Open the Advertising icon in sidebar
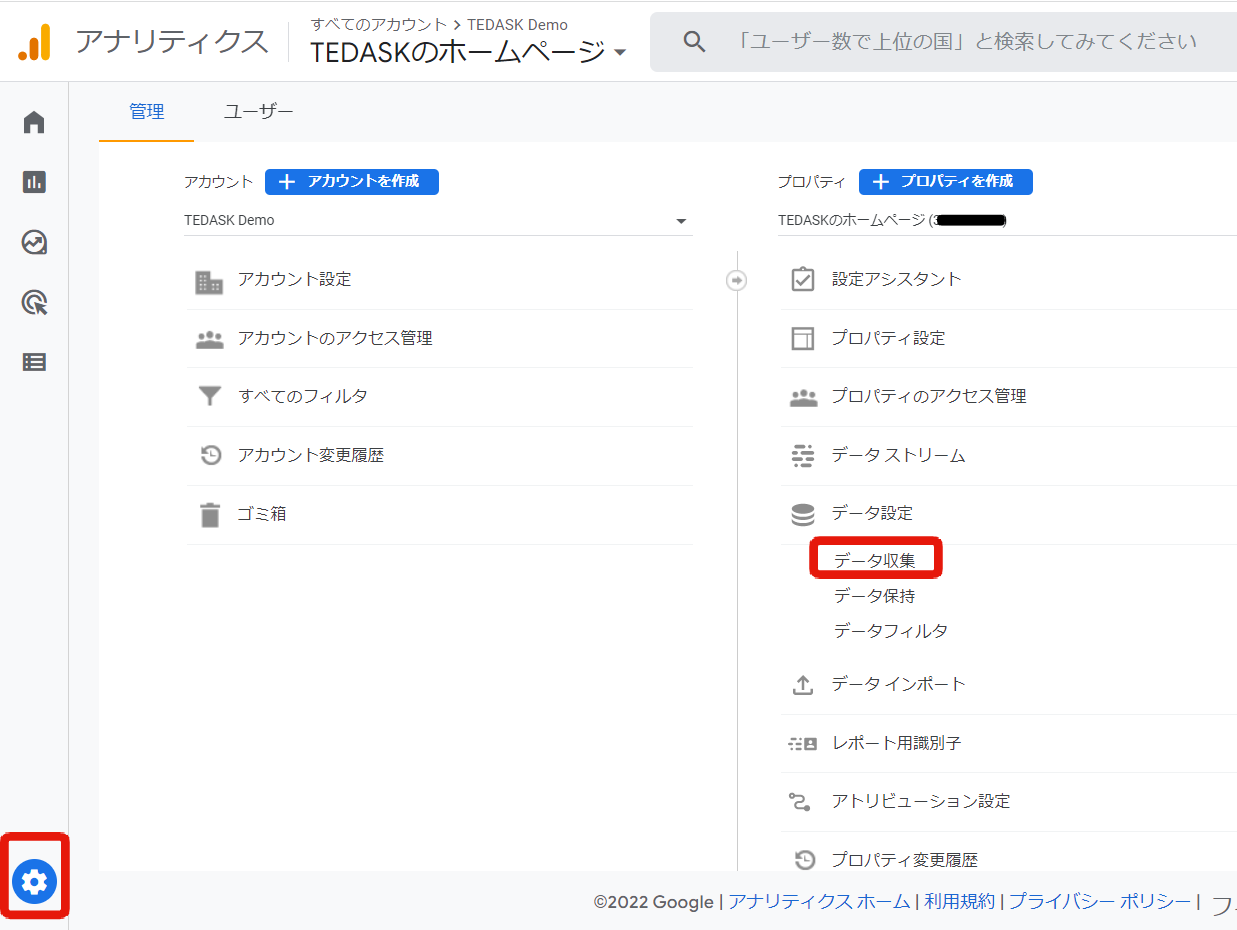The height and width of the screenshot is (930, 1237). coord(34,302)
